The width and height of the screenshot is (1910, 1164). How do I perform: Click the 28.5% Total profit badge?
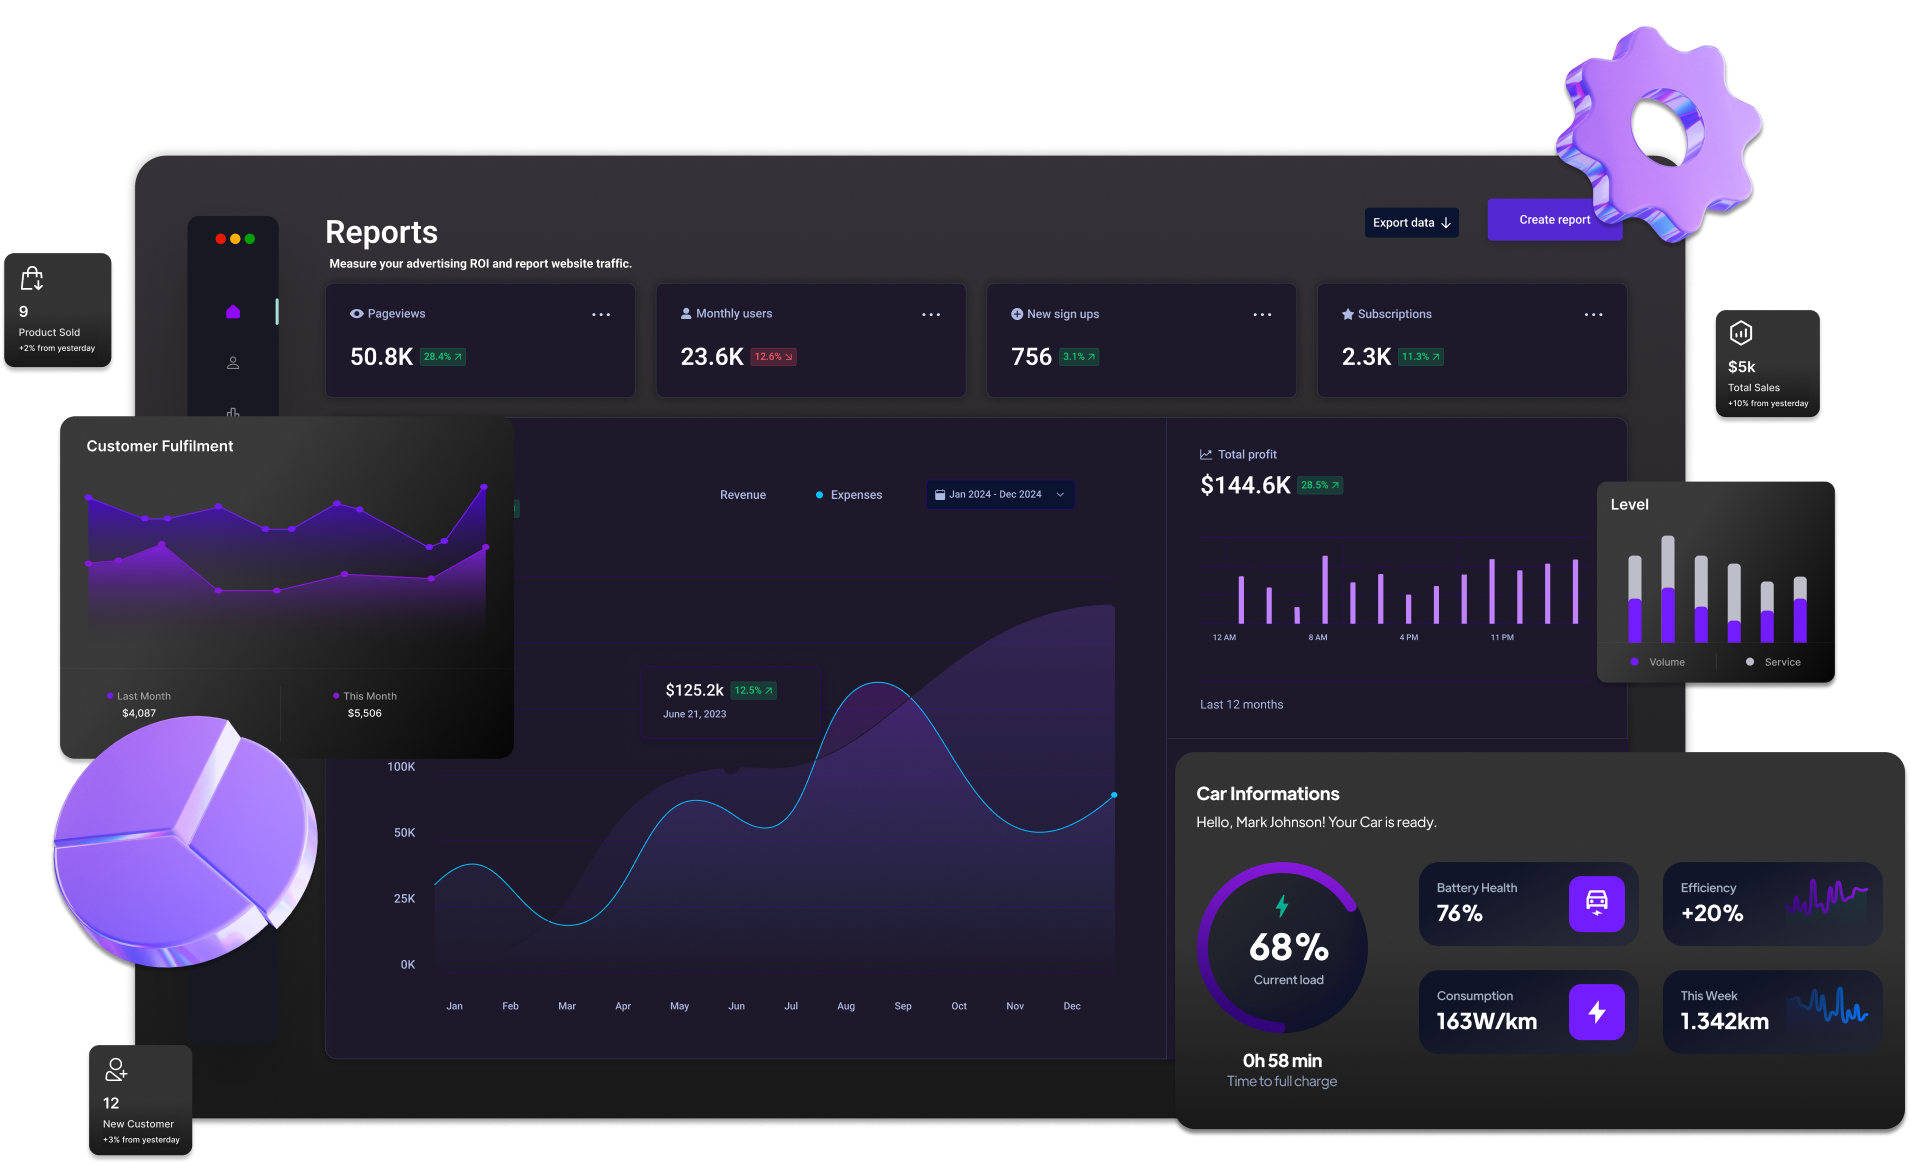[1320, 485]
